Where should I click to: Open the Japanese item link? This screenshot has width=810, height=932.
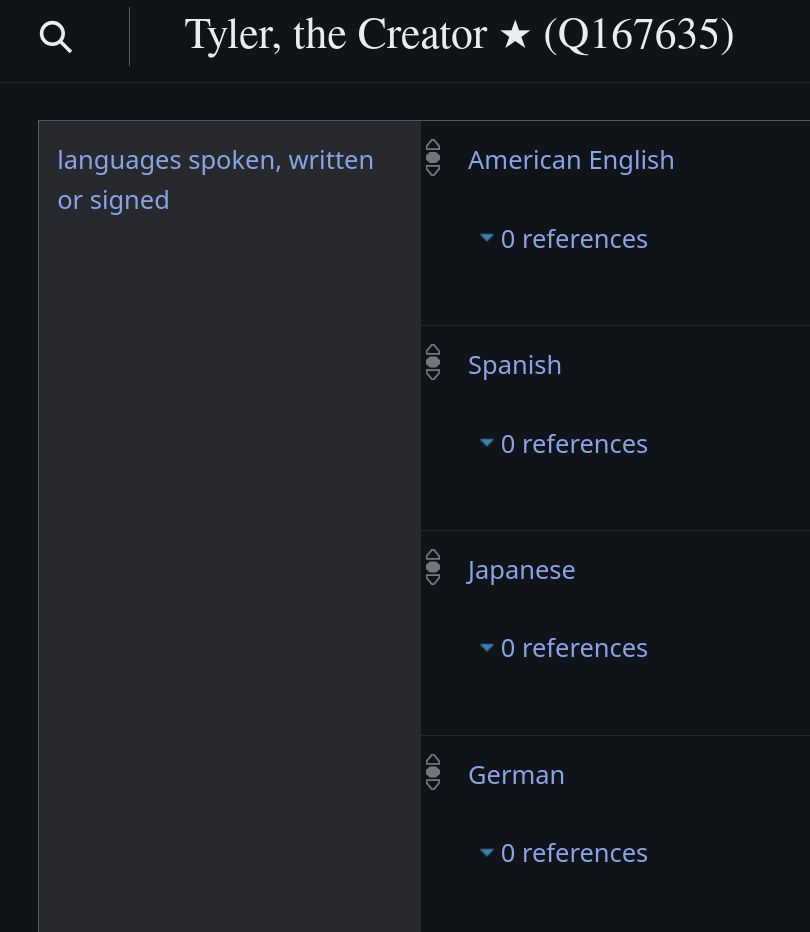point(521,570)
